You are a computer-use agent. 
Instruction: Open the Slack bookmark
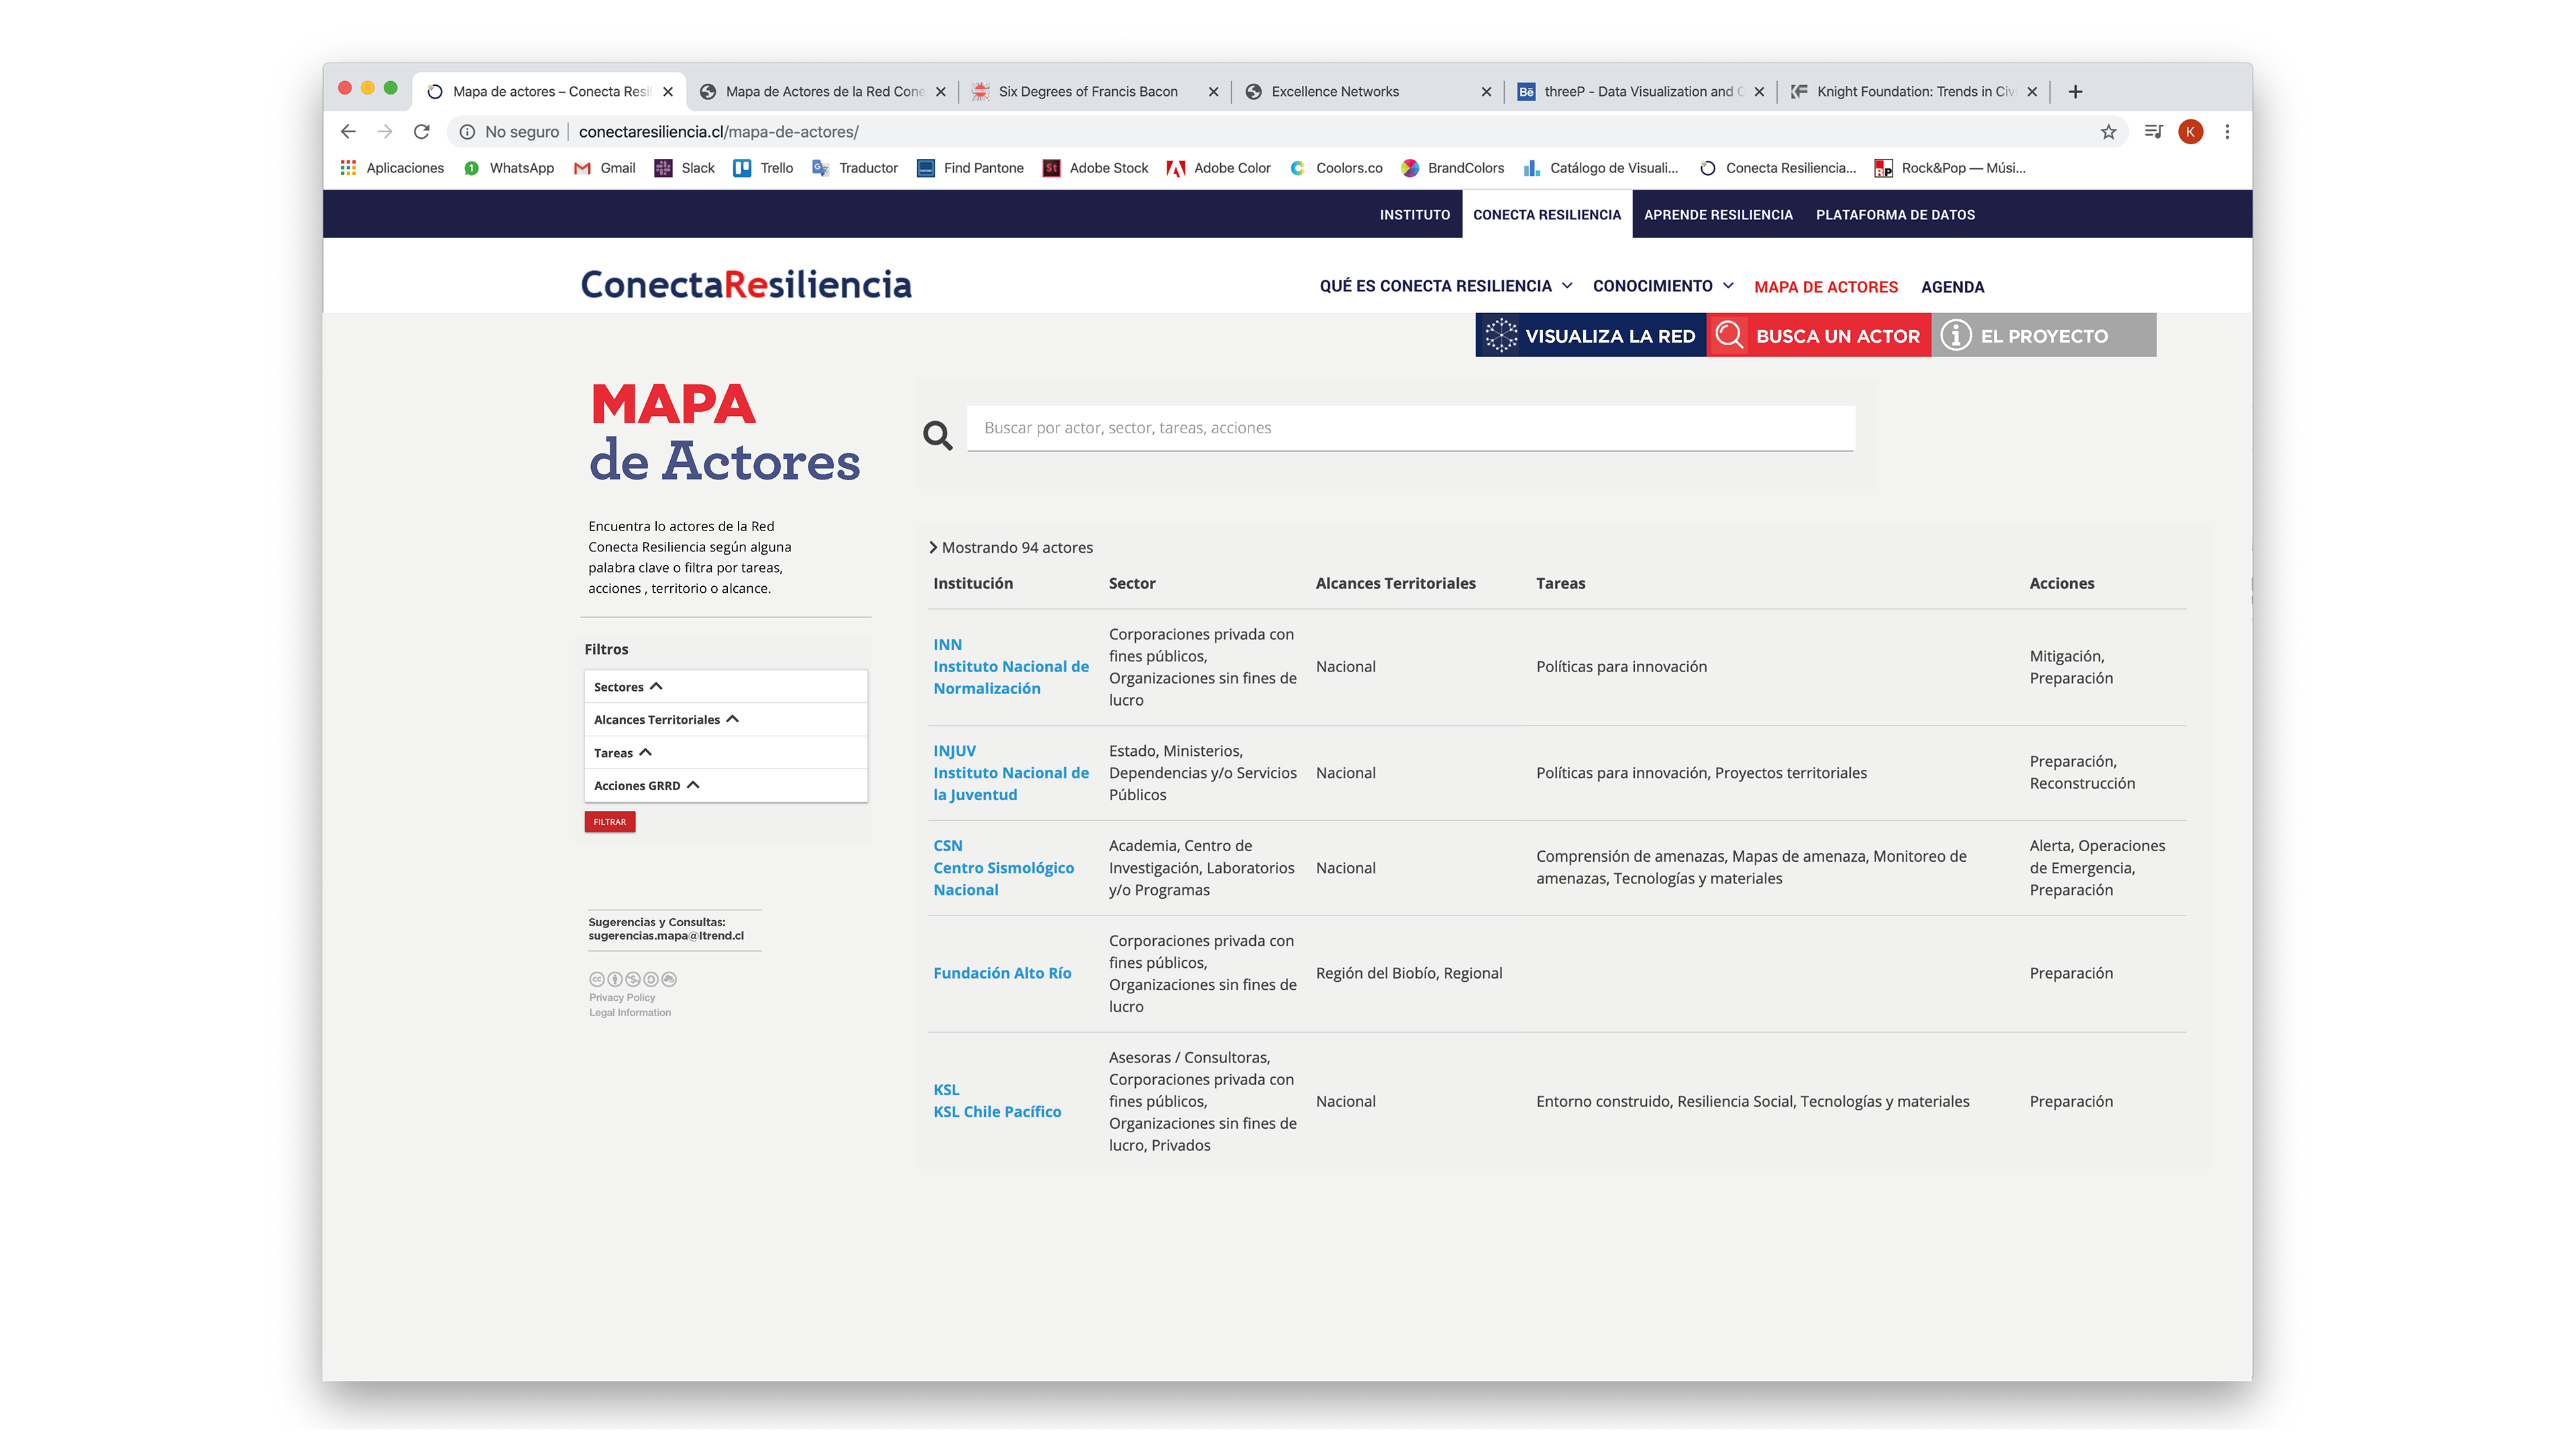685,168
